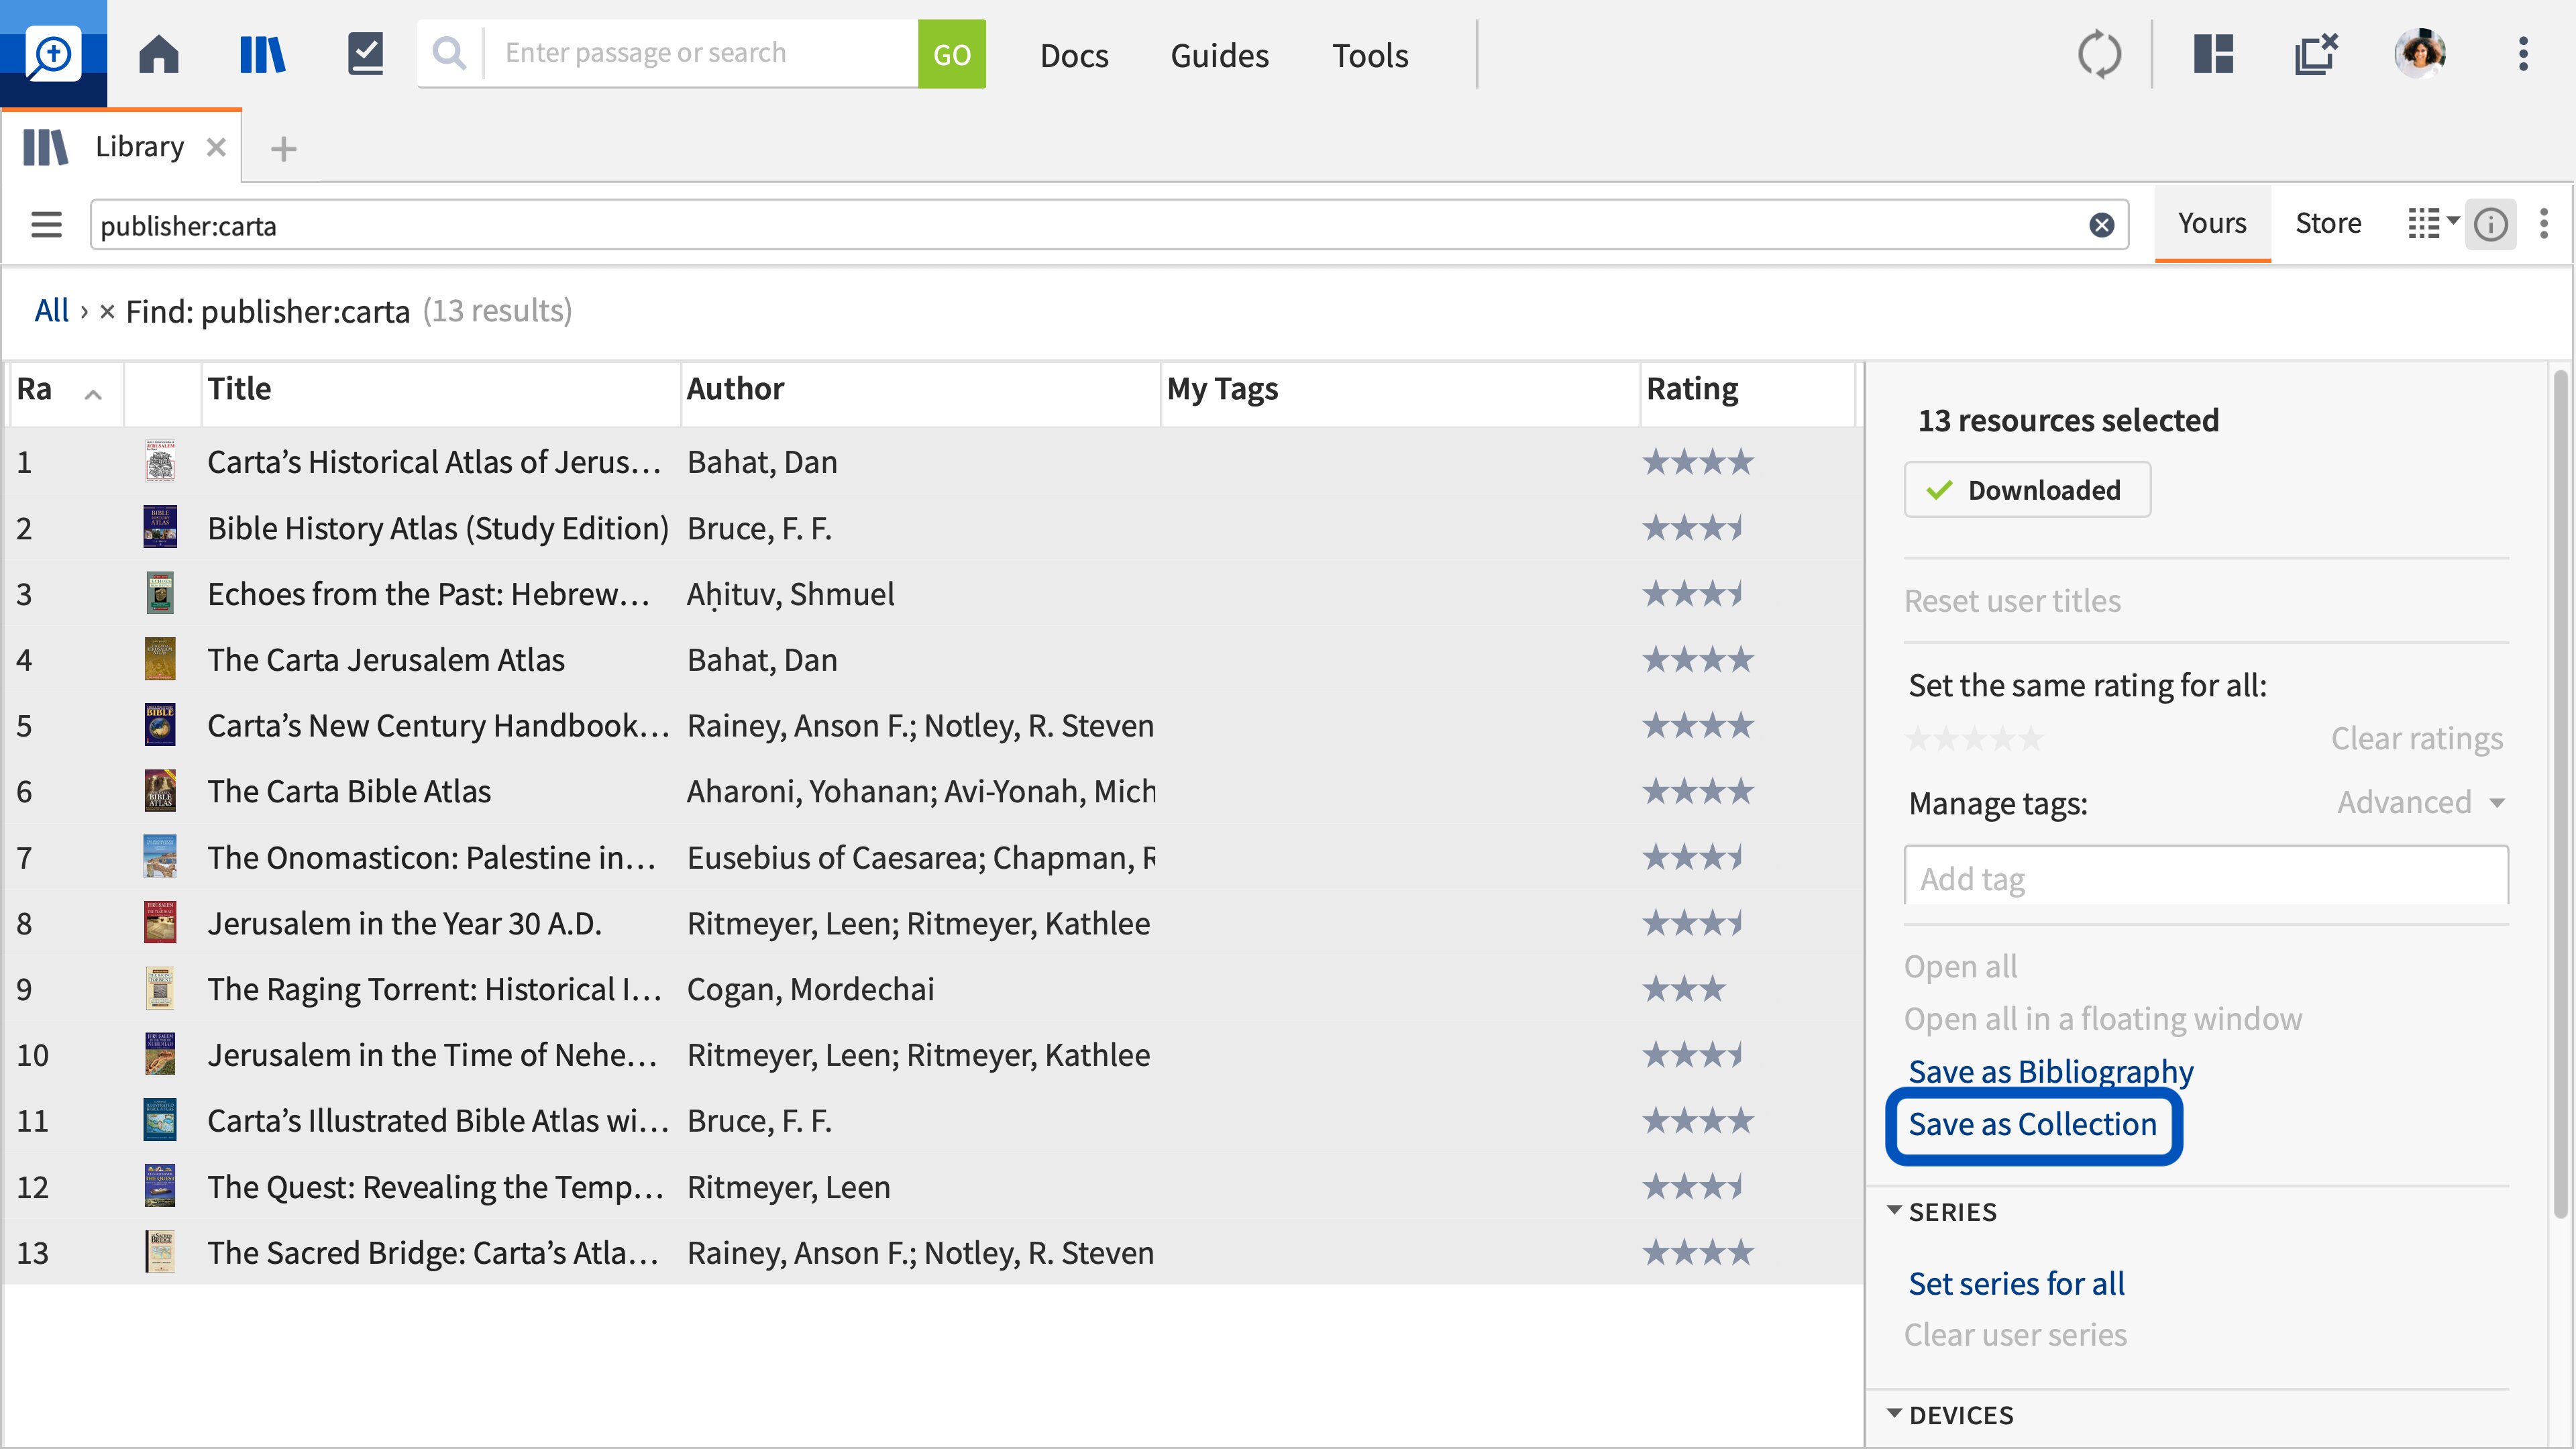
Task: Focus the Add tag input field
Action: (2206, 877)
